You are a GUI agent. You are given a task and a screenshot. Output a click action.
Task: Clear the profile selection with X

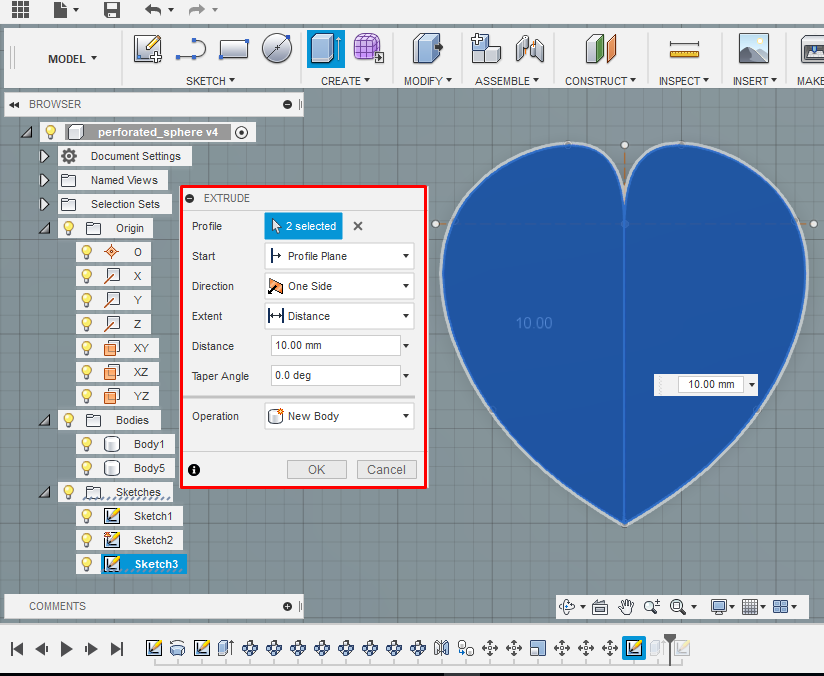click(358, 226)
